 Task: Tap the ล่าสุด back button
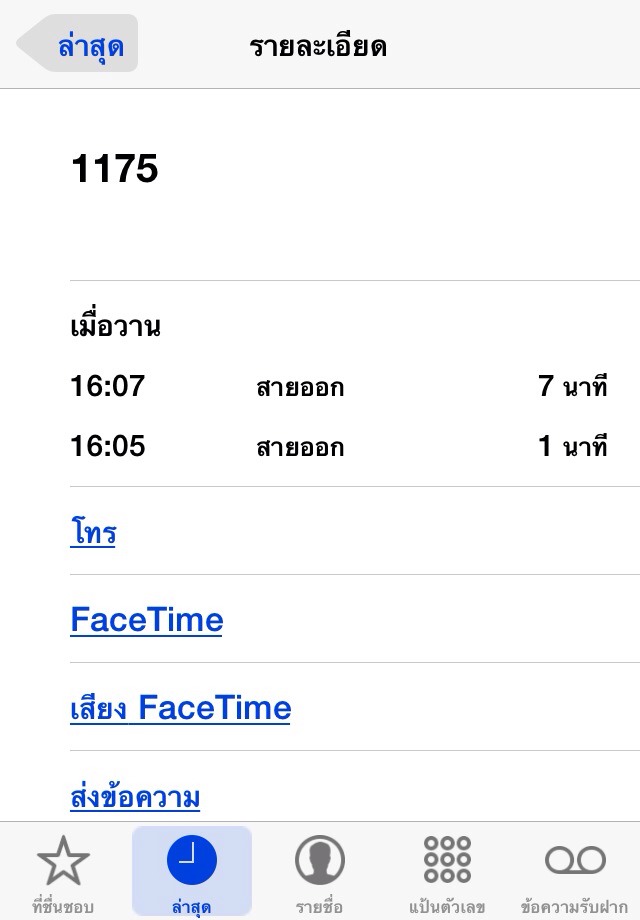pyautogui.click(x=77, y=43)
